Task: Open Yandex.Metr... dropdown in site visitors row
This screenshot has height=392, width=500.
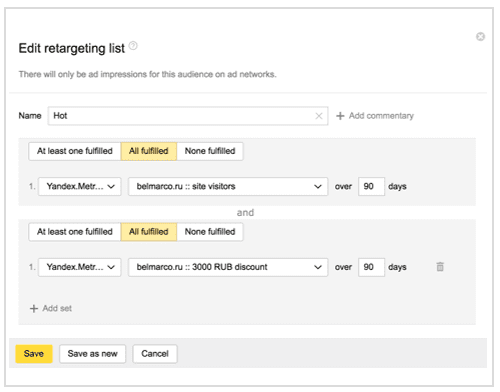Action: point(80,186)
